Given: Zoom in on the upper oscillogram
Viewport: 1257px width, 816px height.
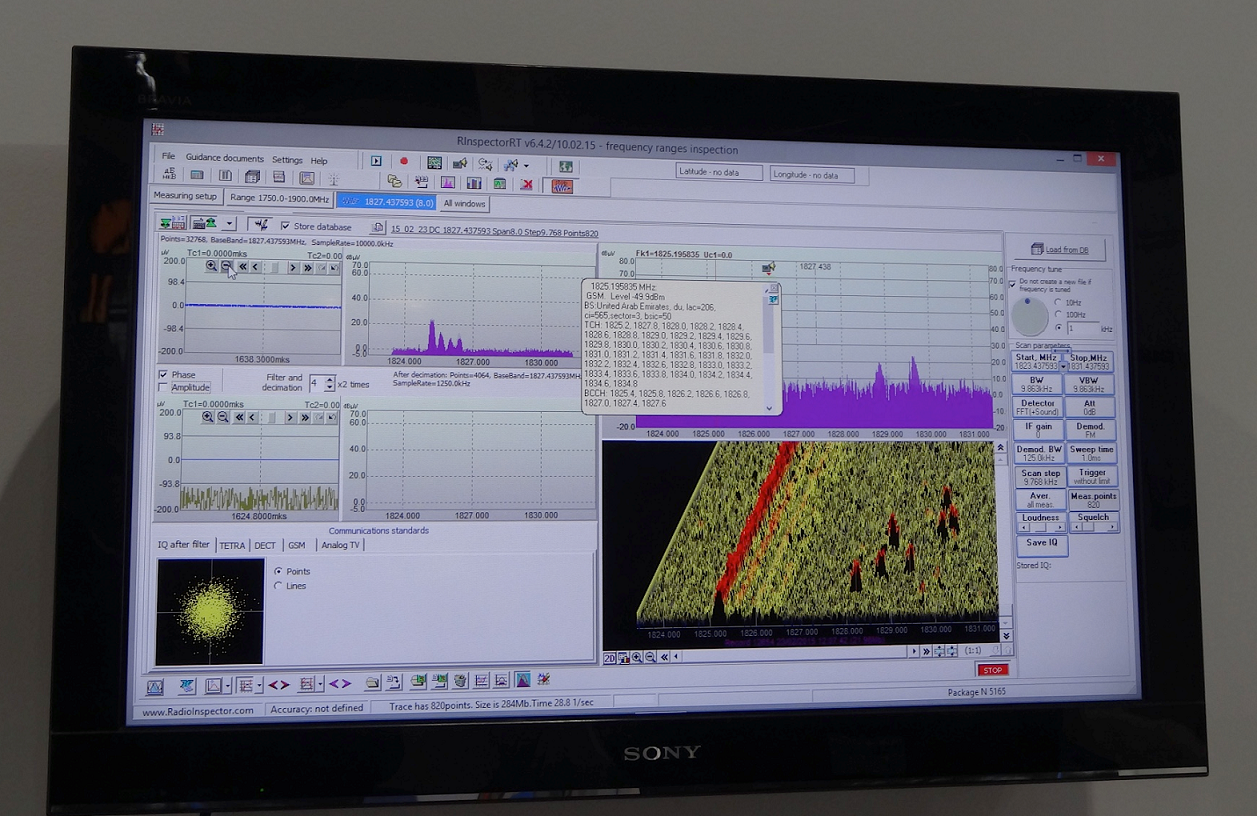Looking at the screenshot, I should click(211, 267).
